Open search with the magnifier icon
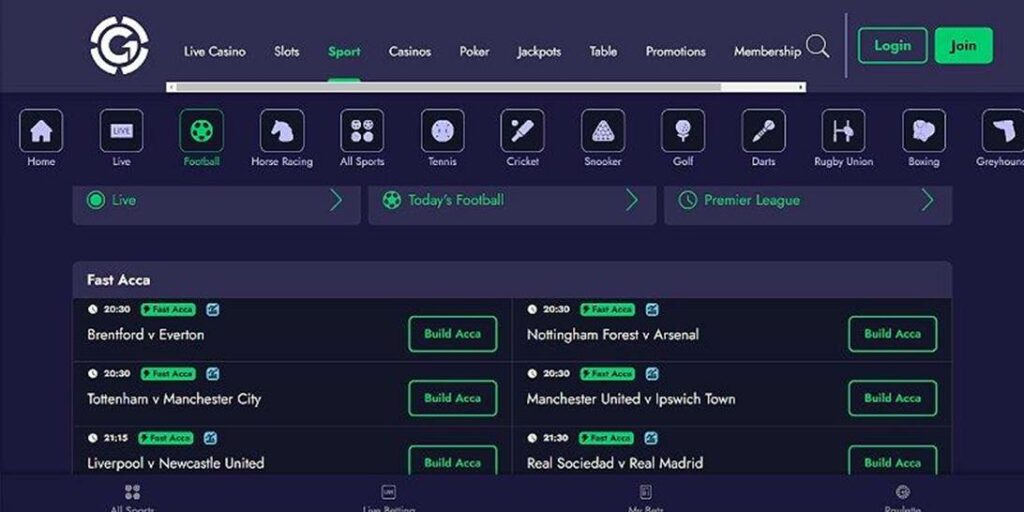Screen dimensions: 1024x512 pos(817,47)
